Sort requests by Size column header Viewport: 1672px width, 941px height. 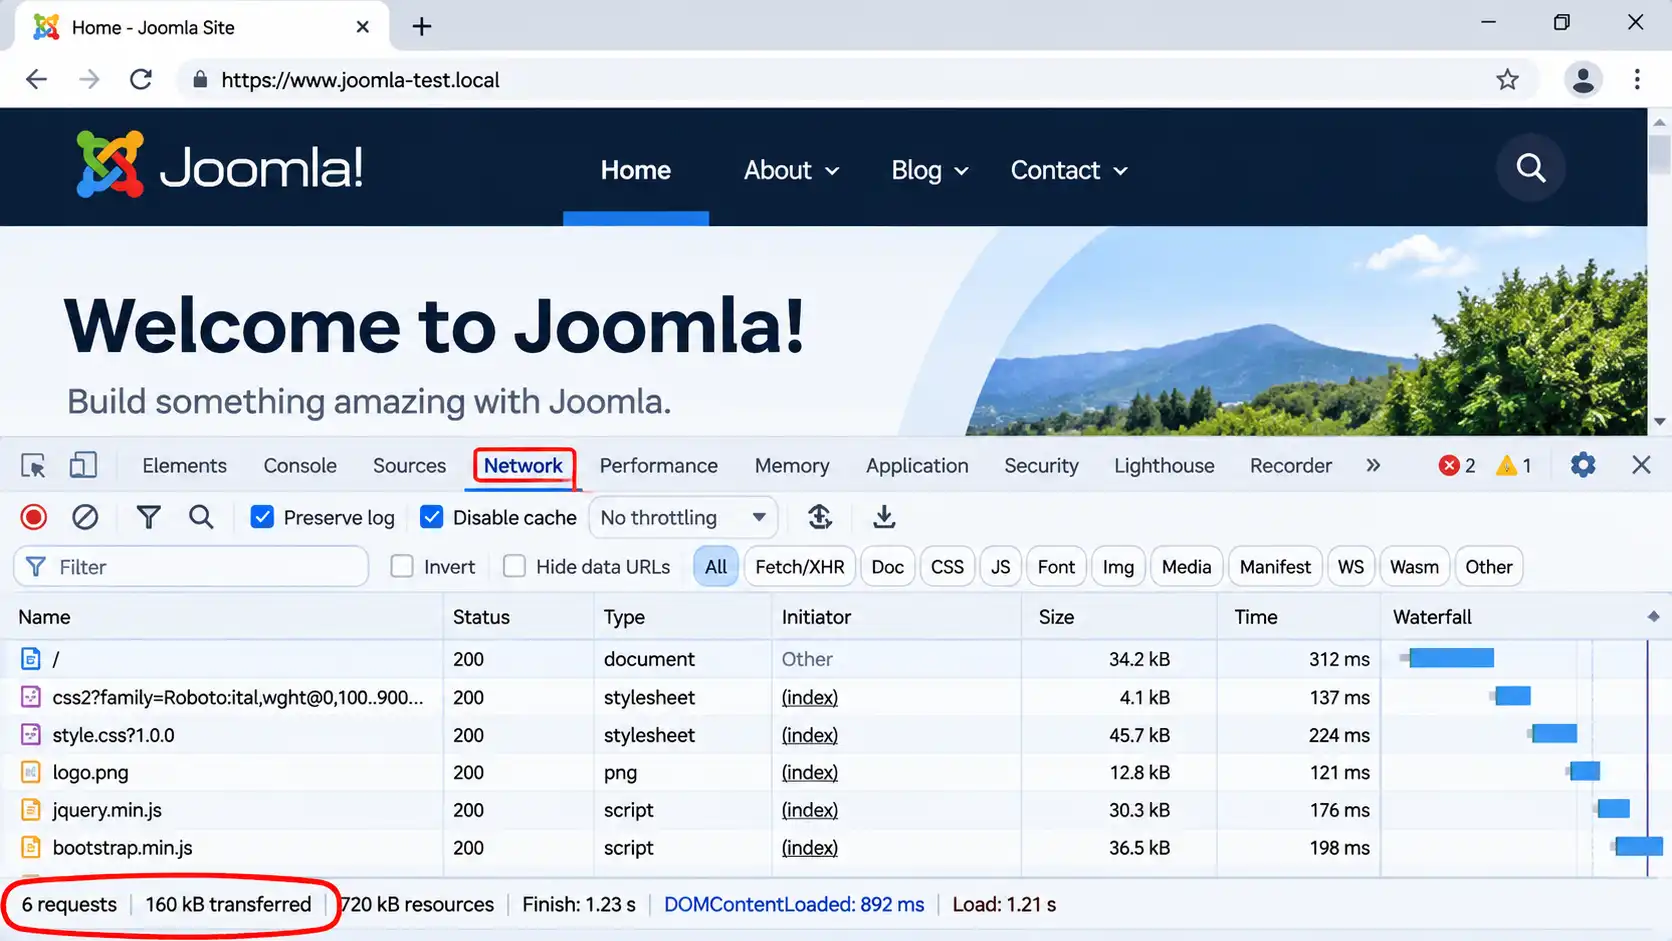[x=1120, y=617]
